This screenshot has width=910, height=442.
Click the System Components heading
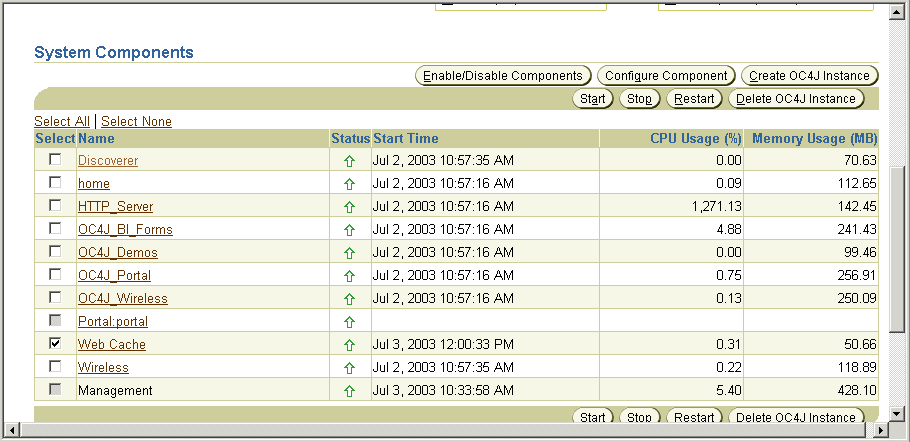coord(114,52)
